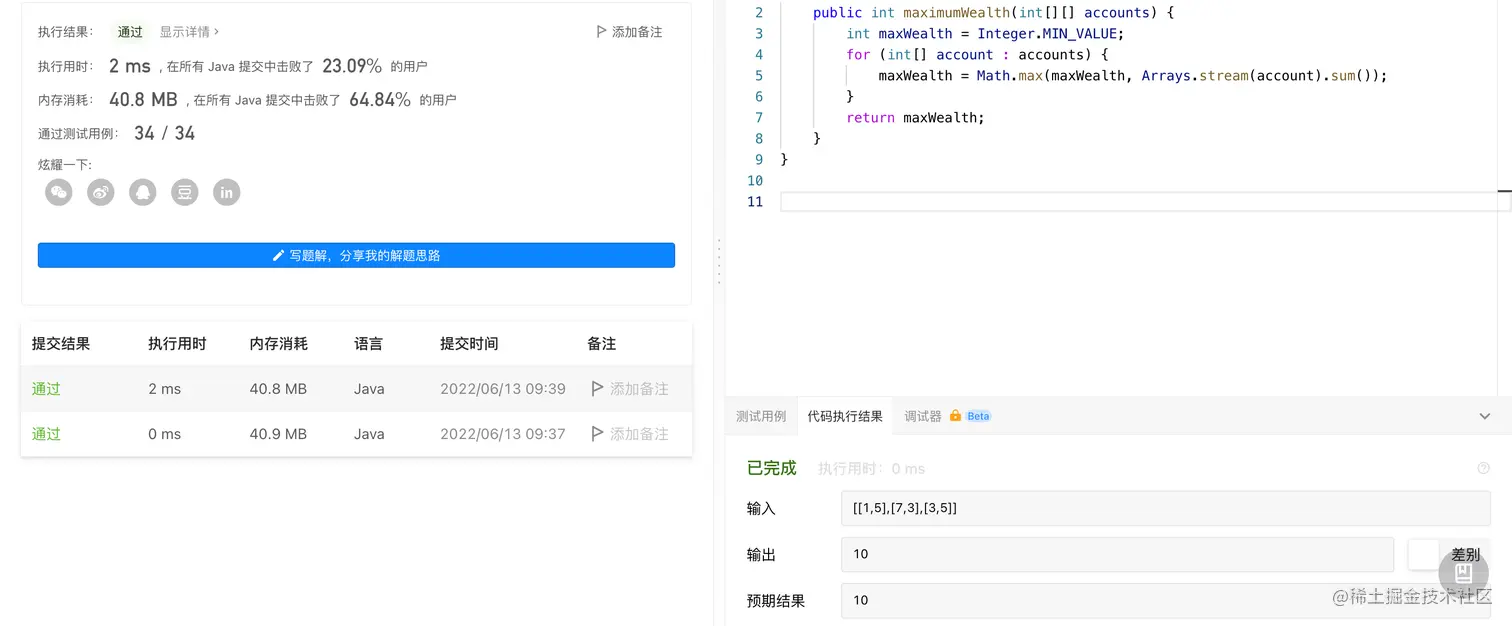Expand 显示详情 details link
The width and height of the screenshot is (1512, 626).
[189, 32]
